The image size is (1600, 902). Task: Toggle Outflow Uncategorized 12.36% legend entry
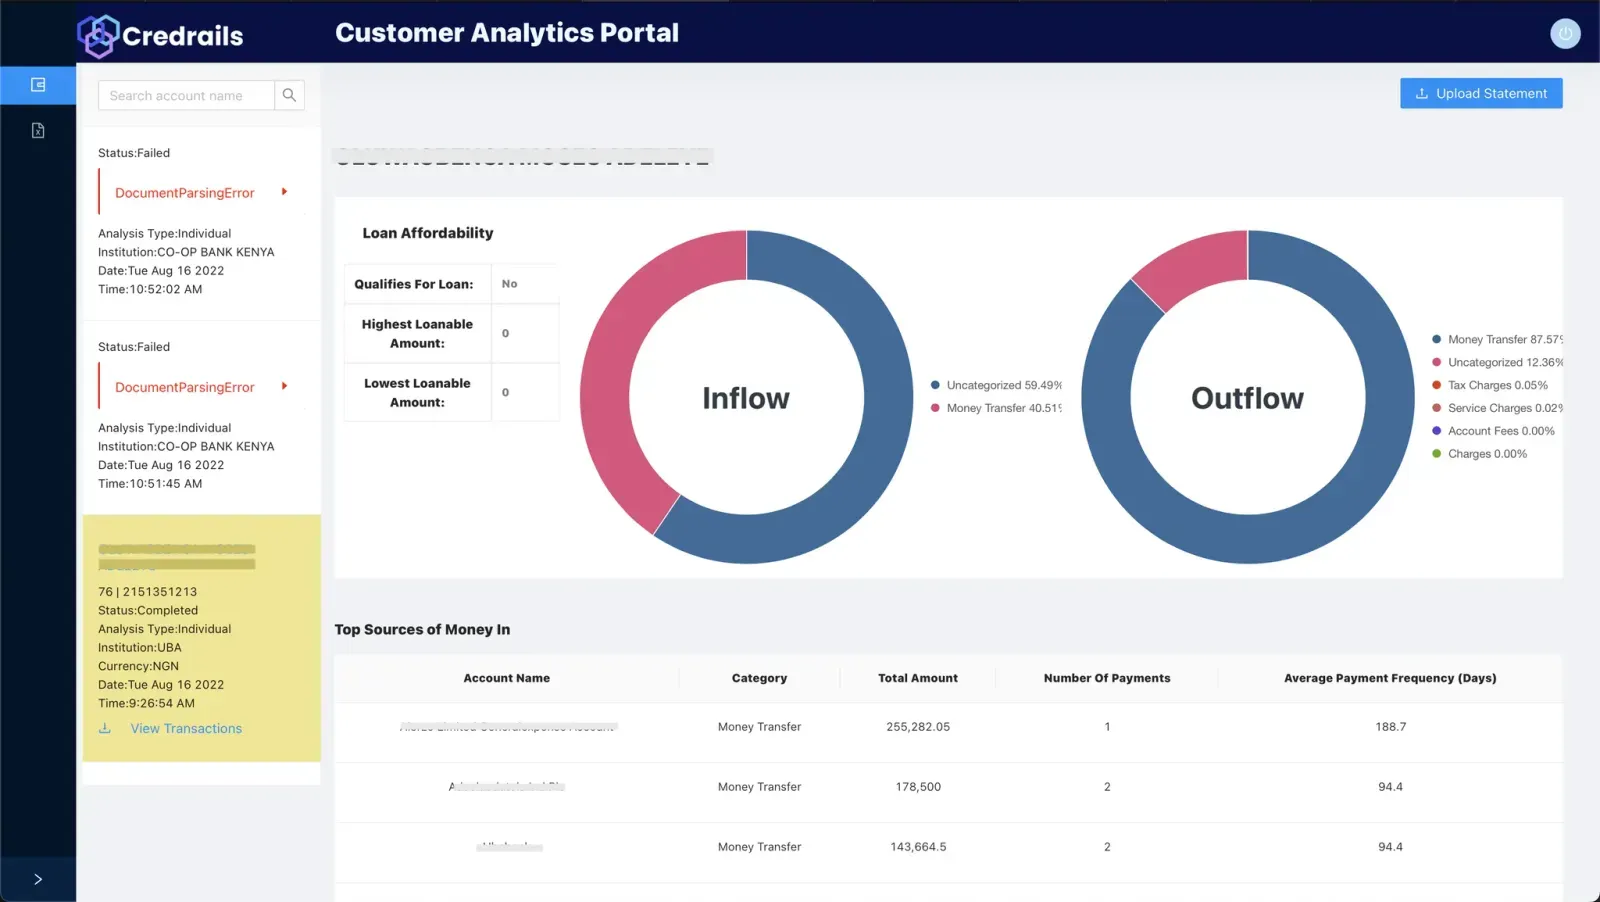point(1497,362)
